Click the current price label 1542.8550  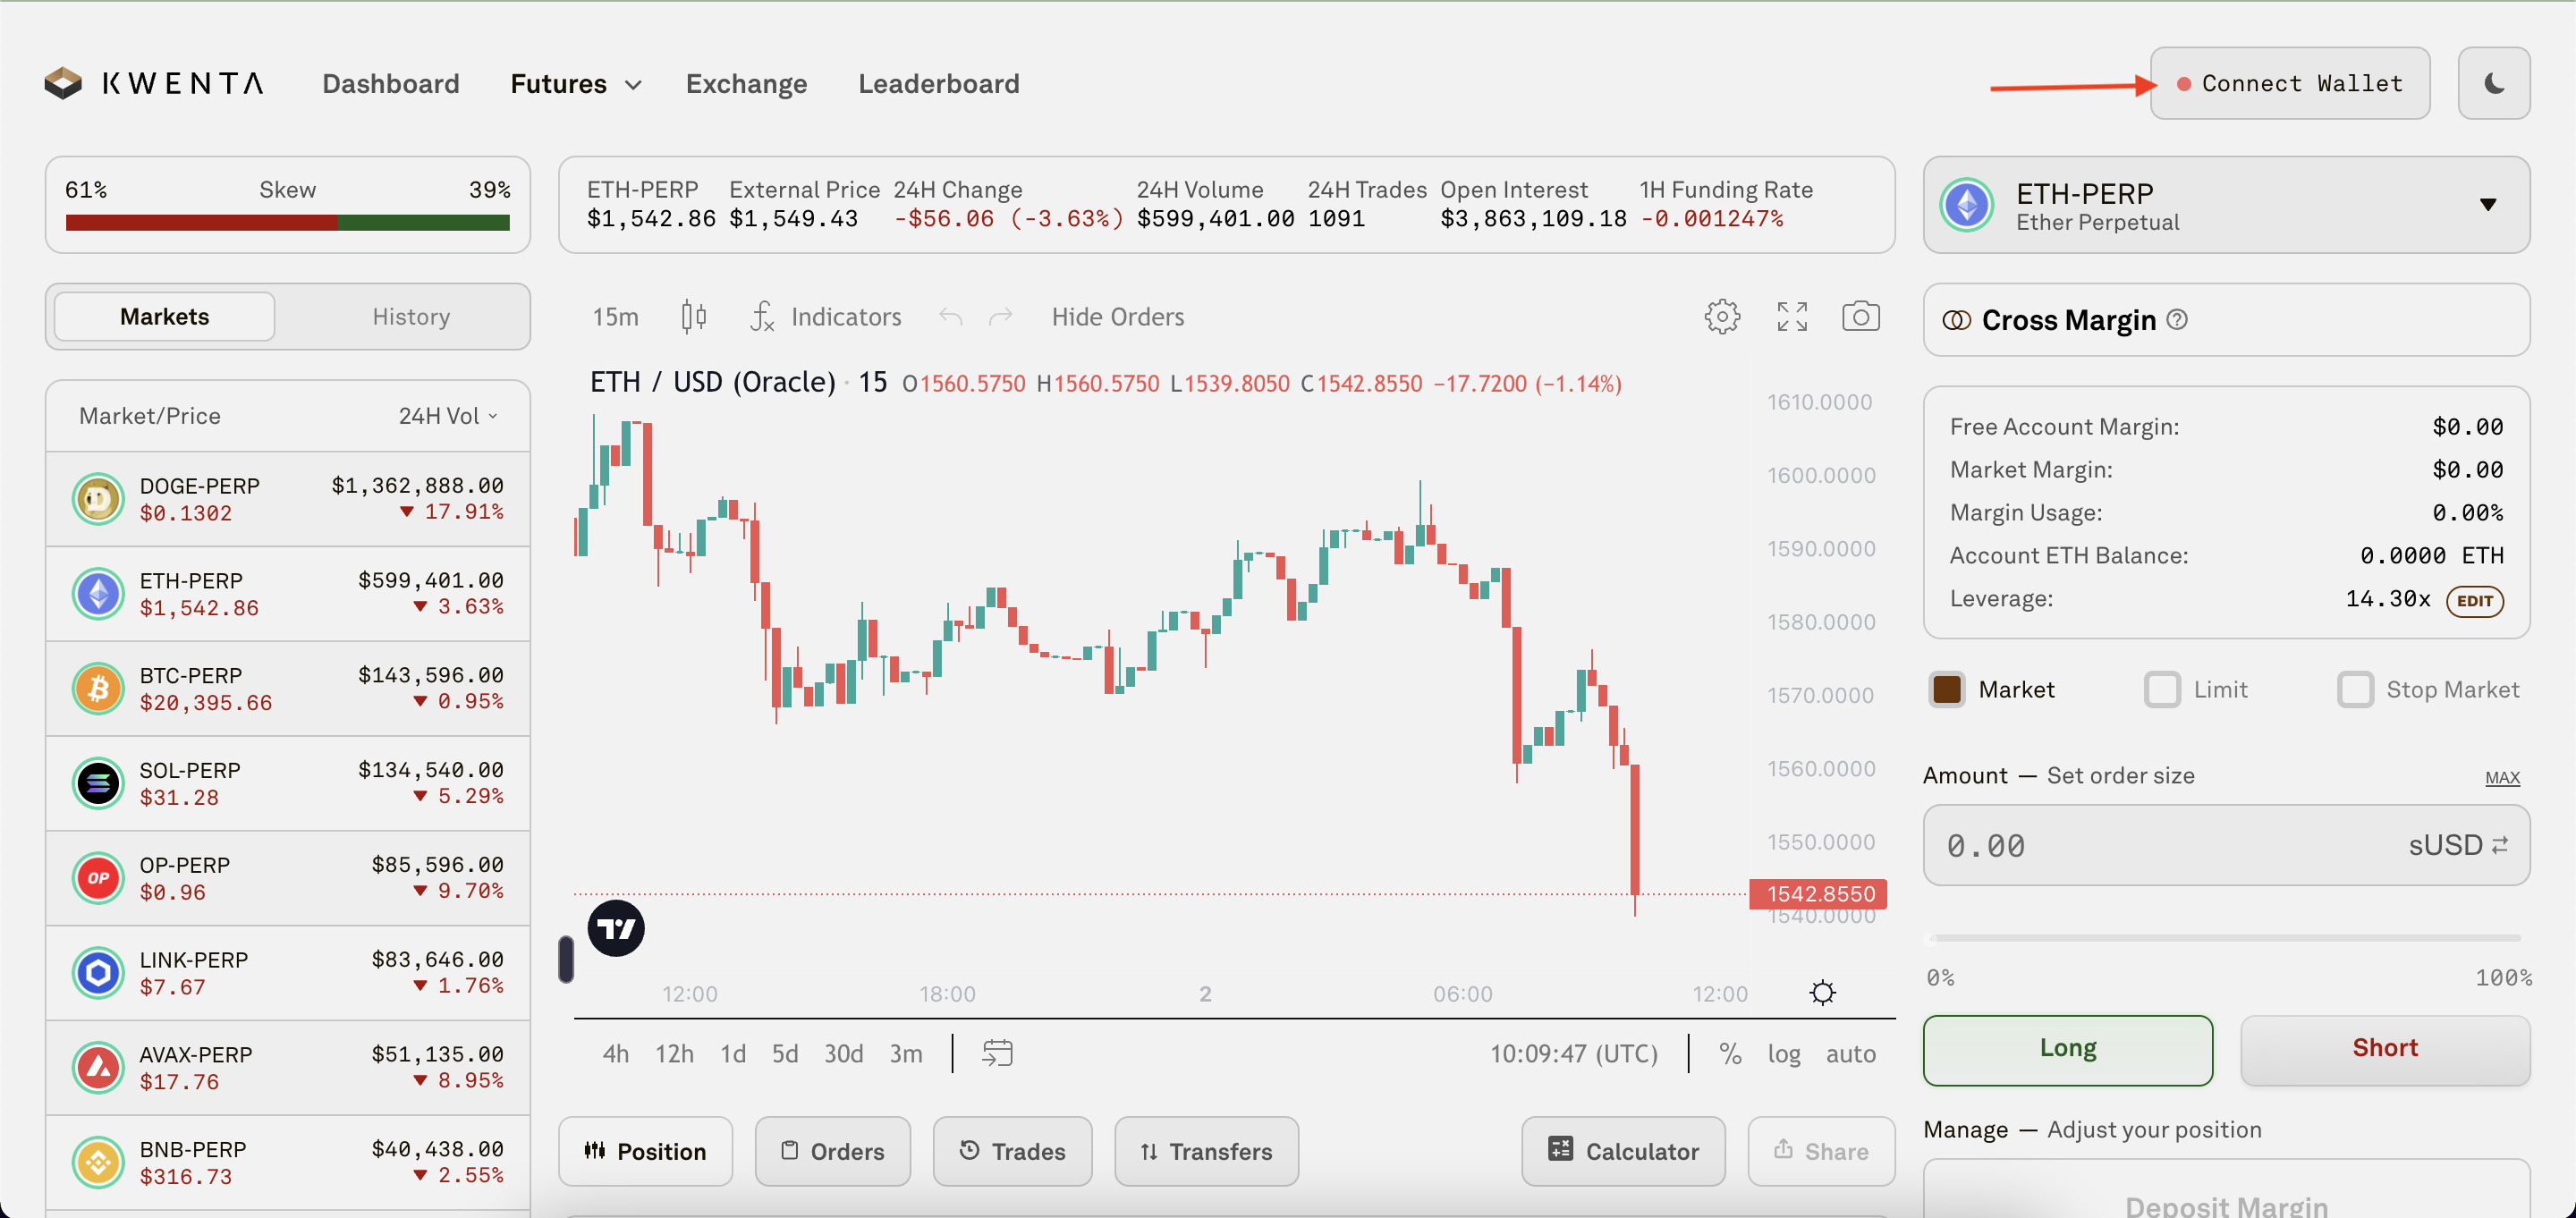pyautogui.click(x=1818, y=893)
